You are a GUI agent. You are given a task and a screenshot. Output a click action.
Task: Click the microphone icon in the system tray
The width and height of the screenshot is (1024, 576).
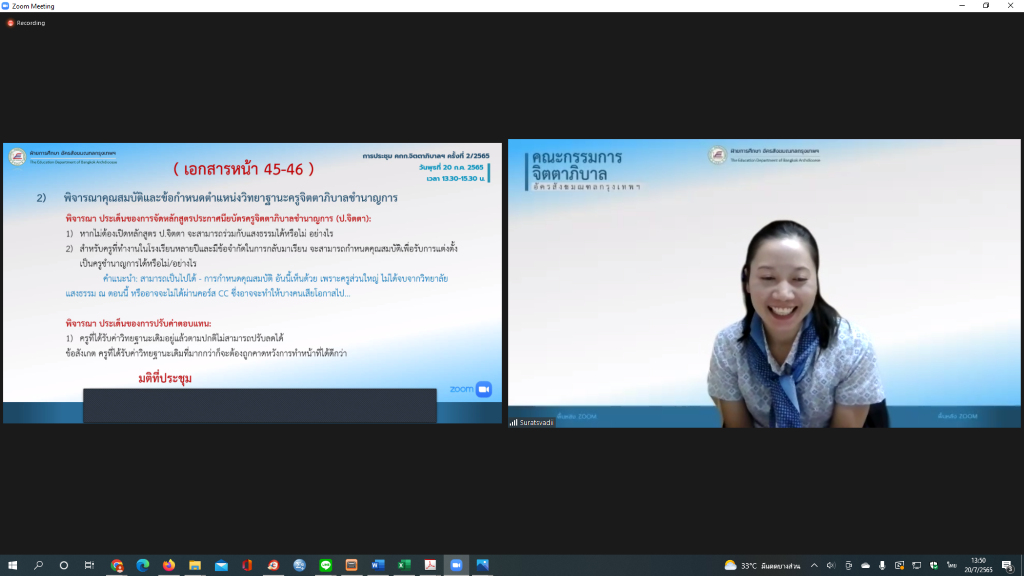(x=882, y=566)
